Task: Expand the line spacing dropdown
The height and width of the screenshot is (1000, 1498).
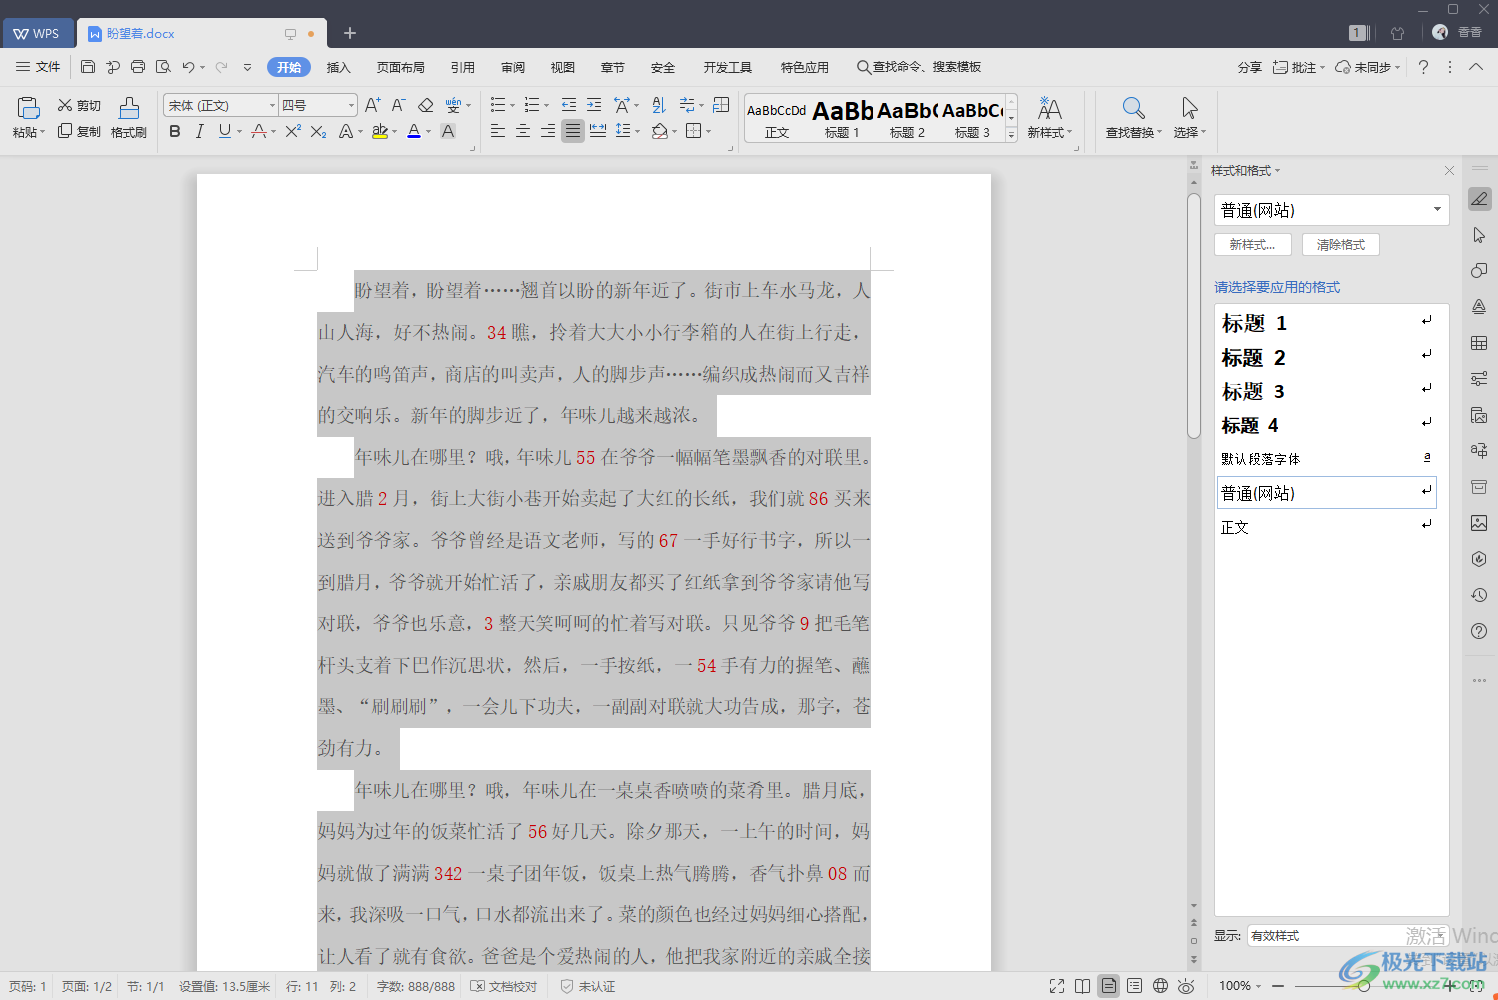Action: pos(638,132)
